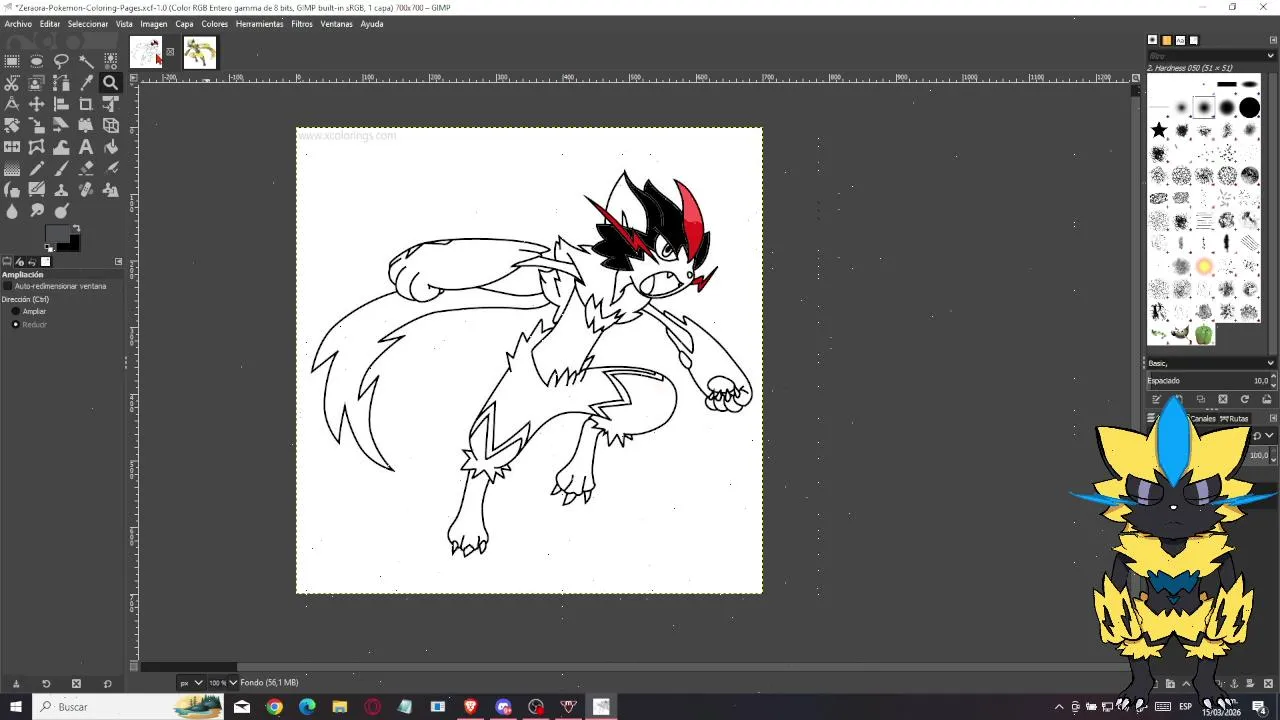Viewport: 1280px width, 720px height.
Task: Refresh brushes with the reload icon
Action: pyautogui.click(x=1245, y=399)
